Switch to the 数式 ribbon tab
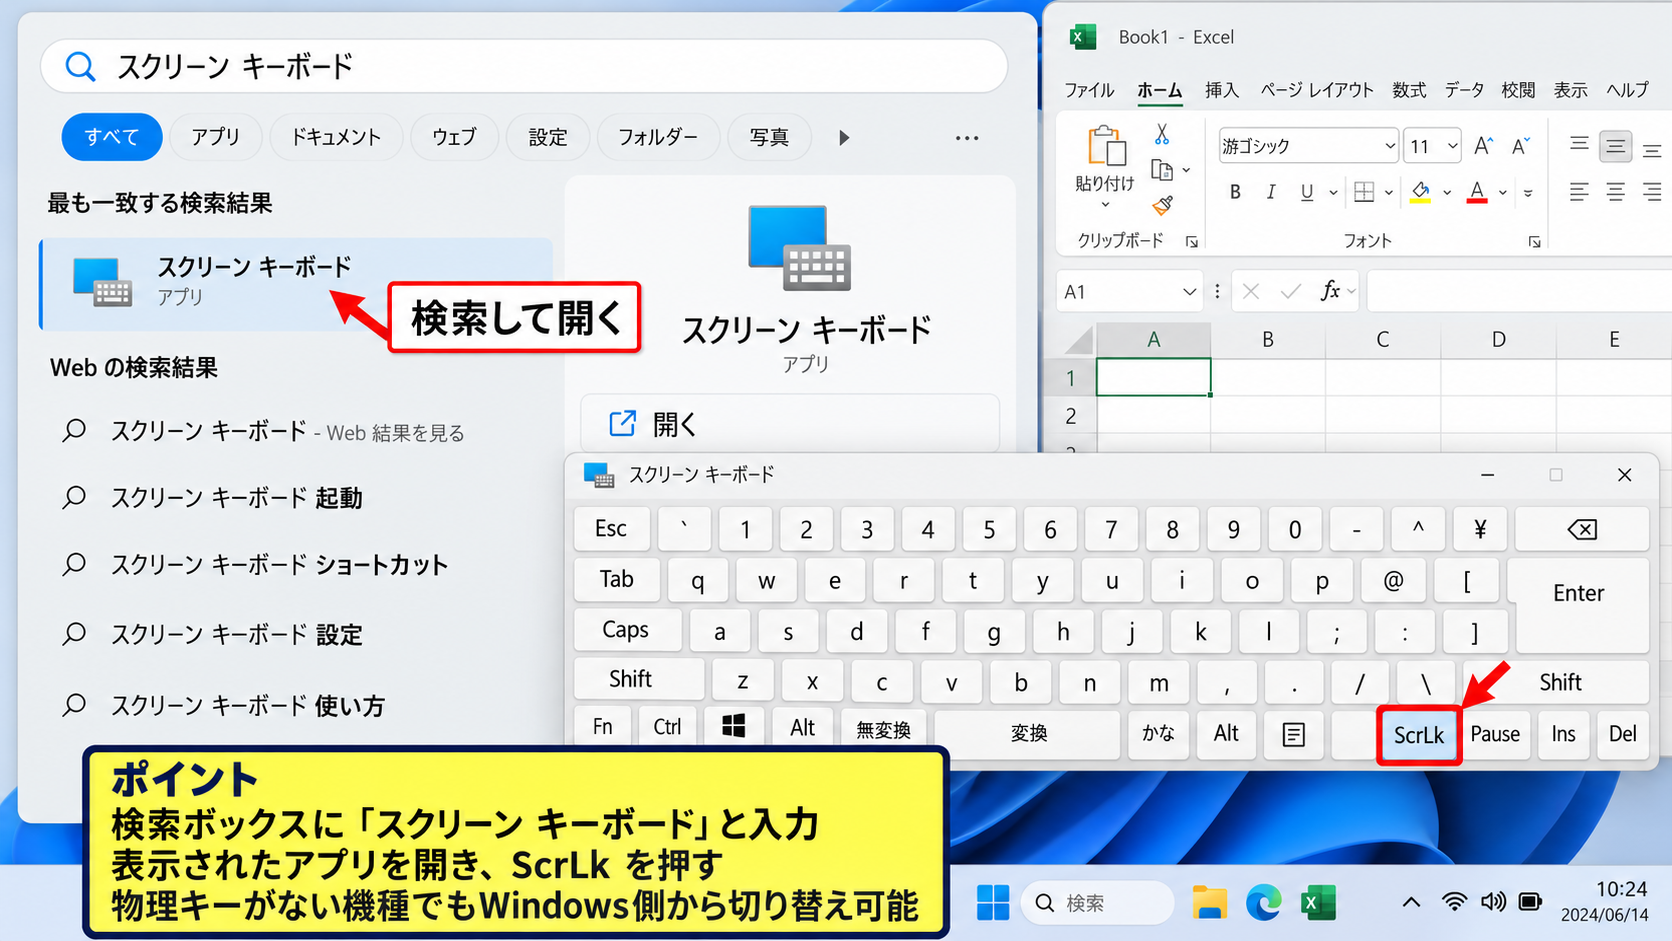Image resolution: width=1672 pixels, height=941 pixels. 1409,90
